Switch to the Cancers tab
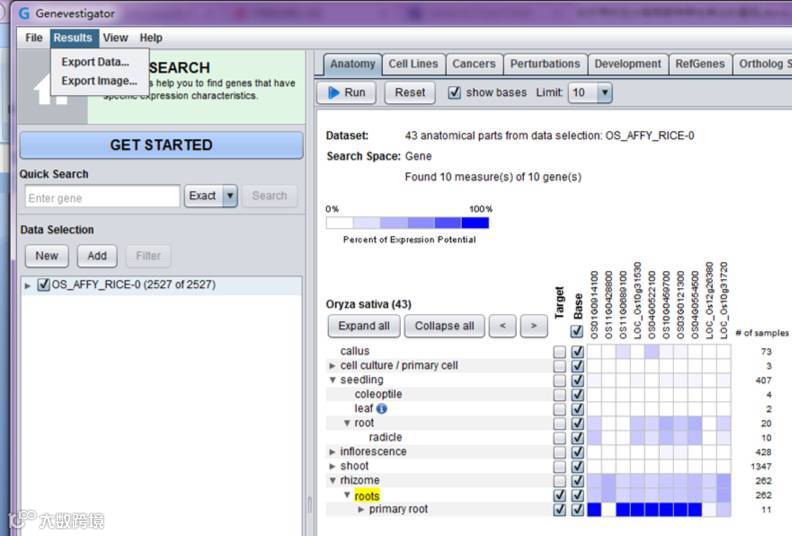The image size is (792, 536). [x=474, y=64]
